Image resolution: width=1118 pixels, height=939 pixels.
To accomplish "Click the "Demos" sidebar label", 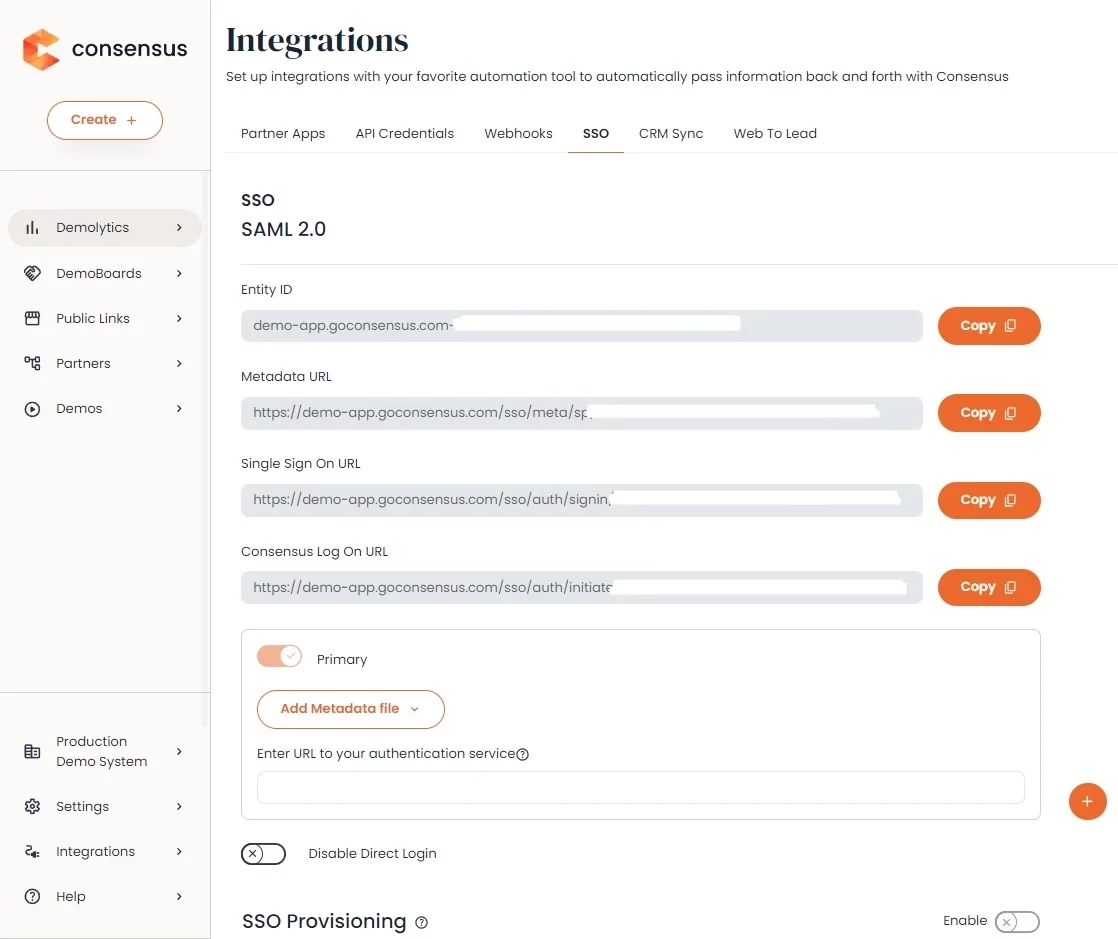I will pyautogui.click(x=79, y=409).
